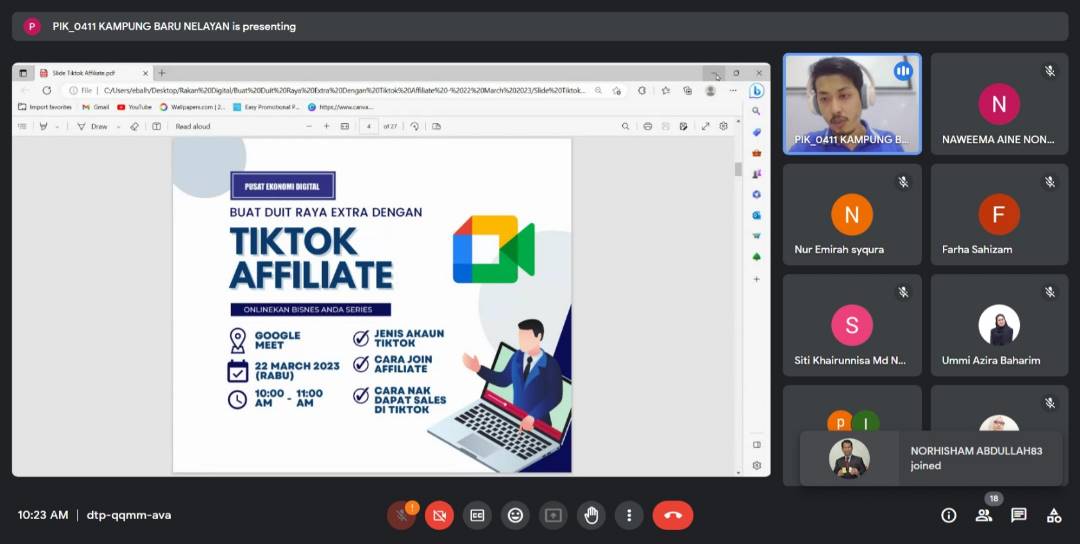
Task: Add this page to favorites star icon
Action: click(x=617, y=90)
